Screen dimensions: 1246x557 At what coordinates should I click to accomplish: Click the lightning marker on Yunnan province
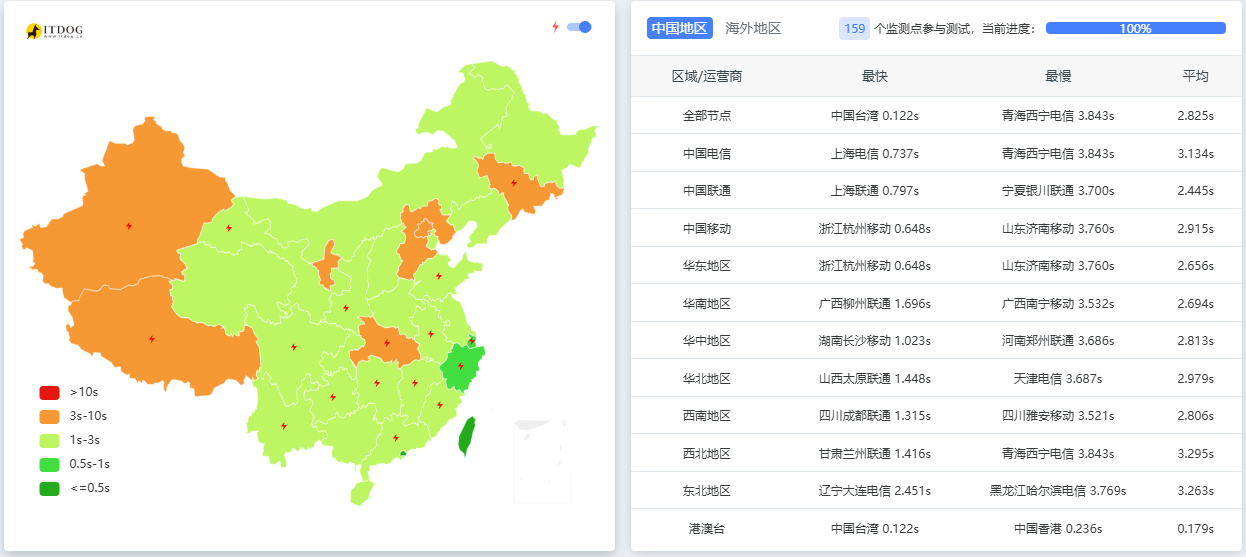(x=284, y=426)
